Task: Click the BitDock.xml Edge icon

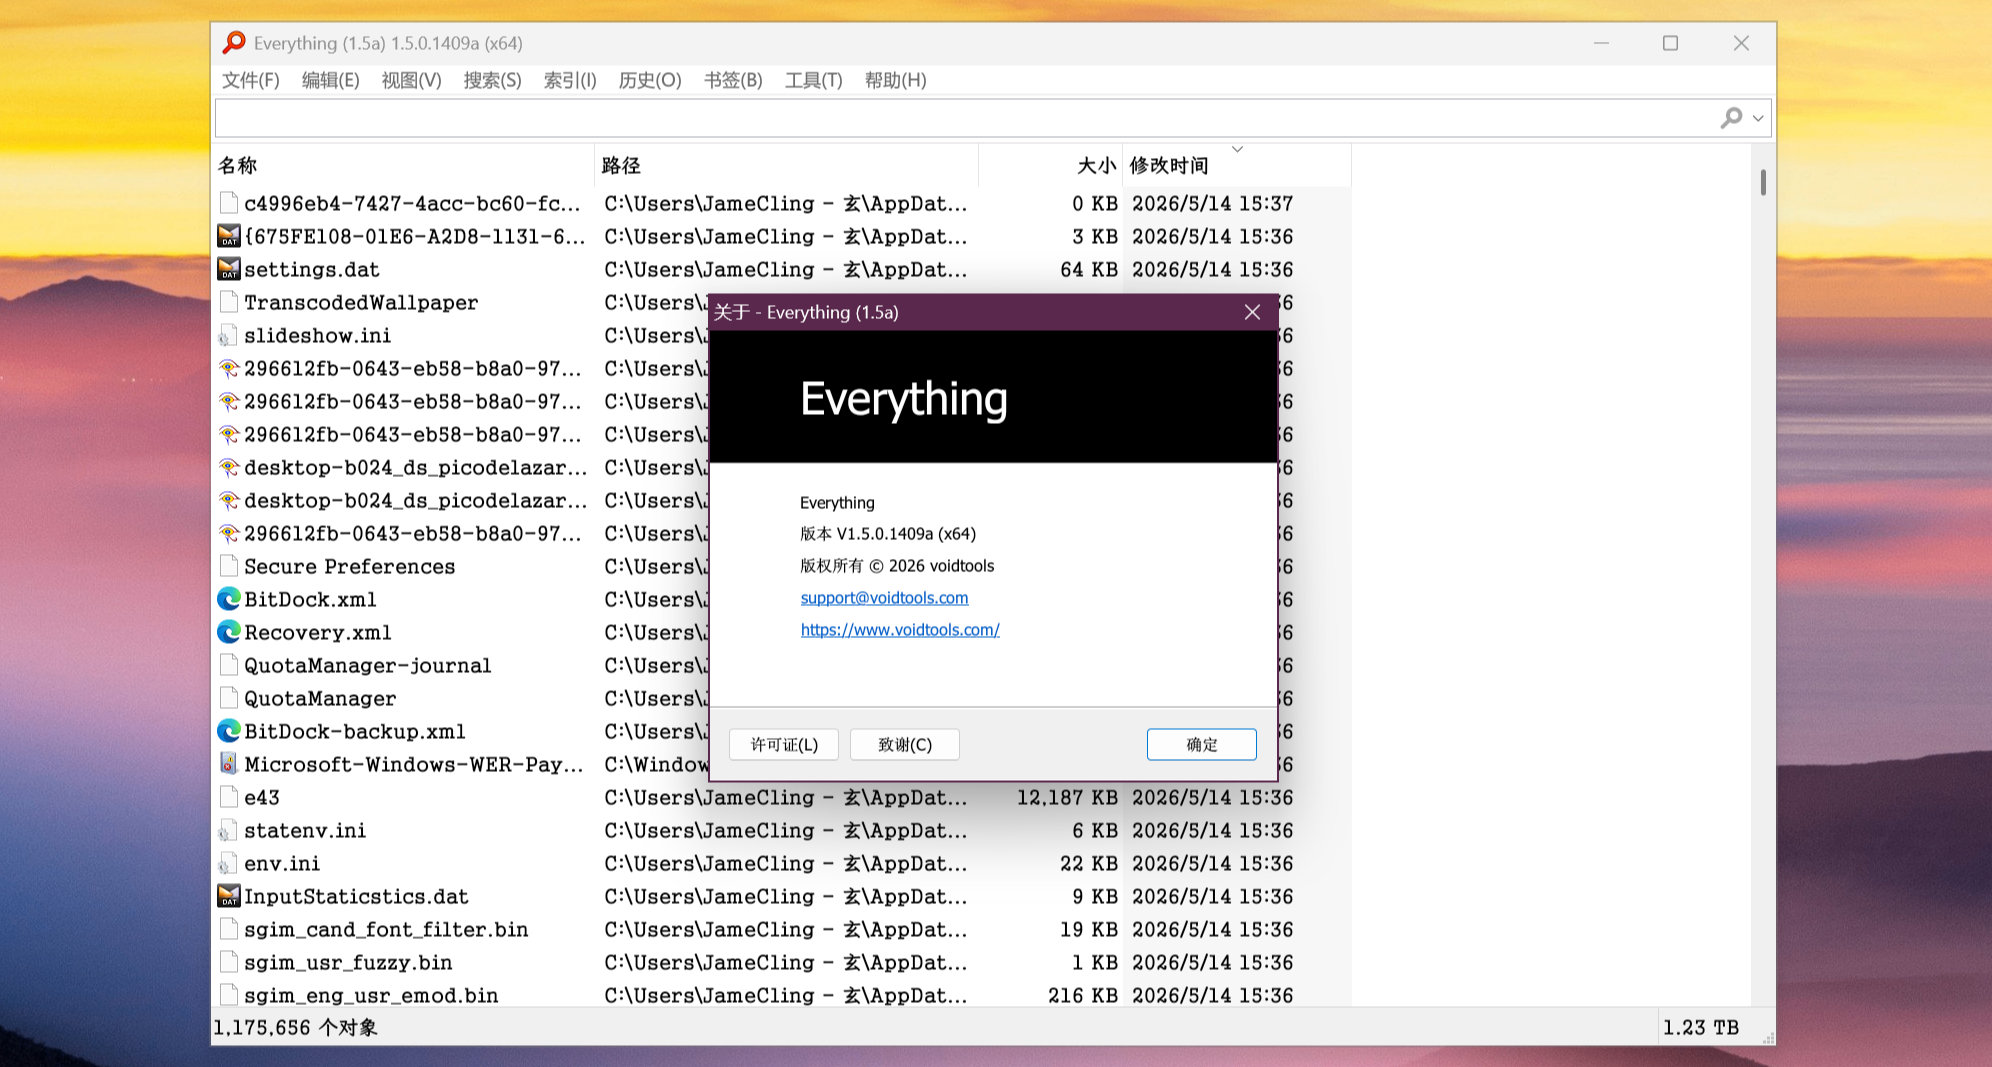Action: click(229, 599)
